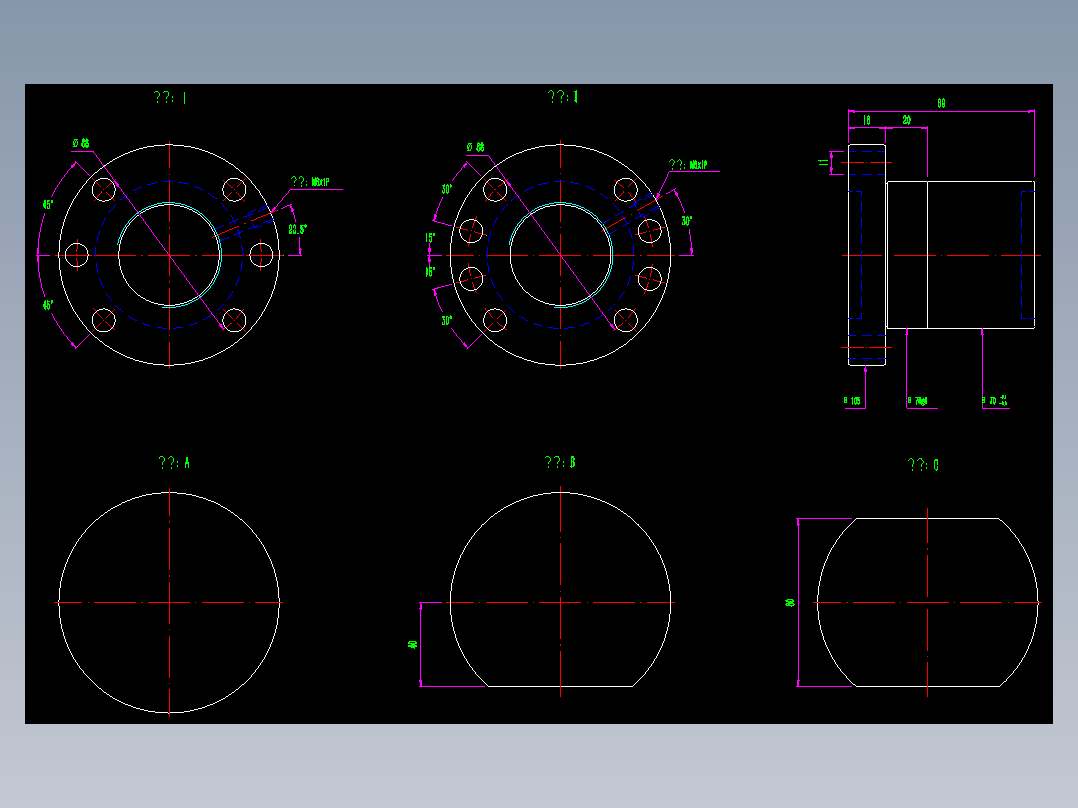The image size is (1078, 808).
Task: Select the right-side 30° angle on eight-hole flange
Action: pyautogui.click(x=686, y=221)
